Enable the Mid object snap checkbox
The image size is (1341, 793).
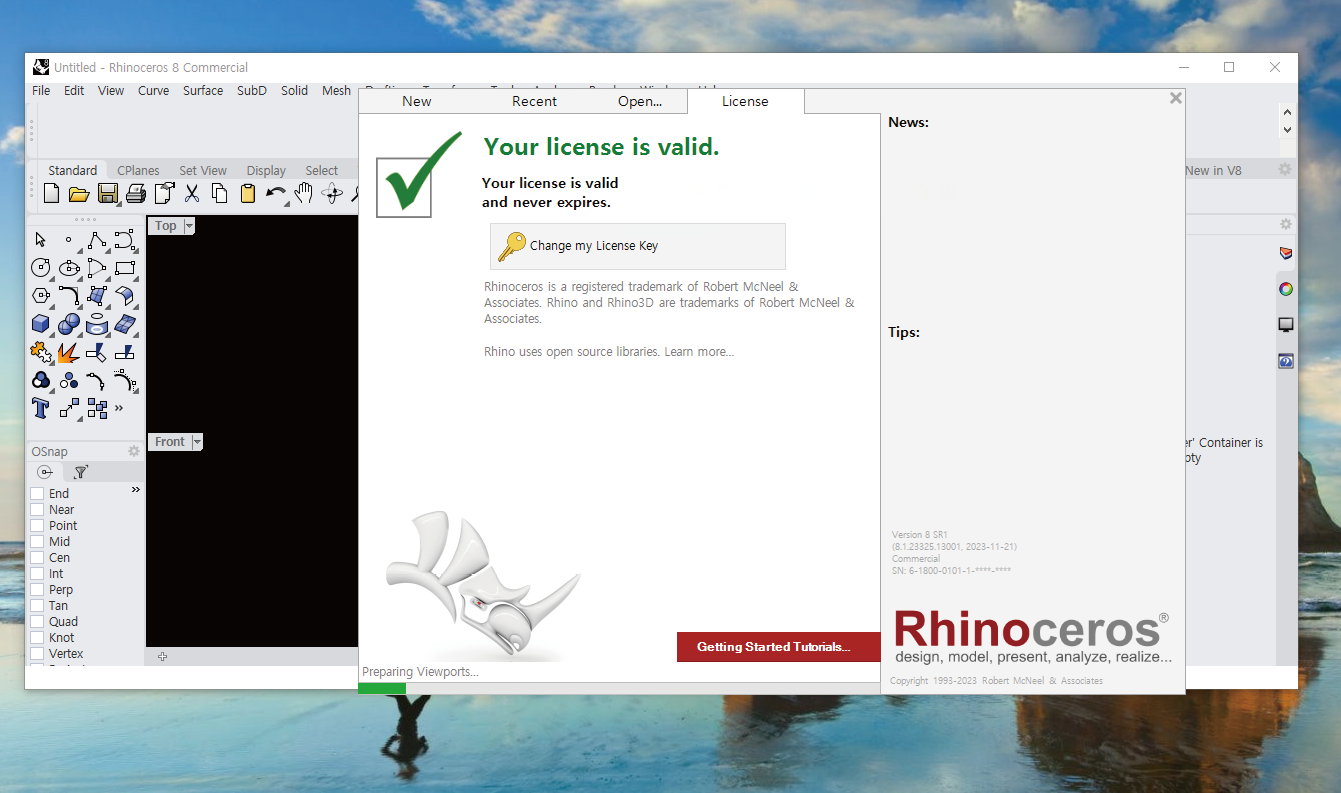(37, 542)
